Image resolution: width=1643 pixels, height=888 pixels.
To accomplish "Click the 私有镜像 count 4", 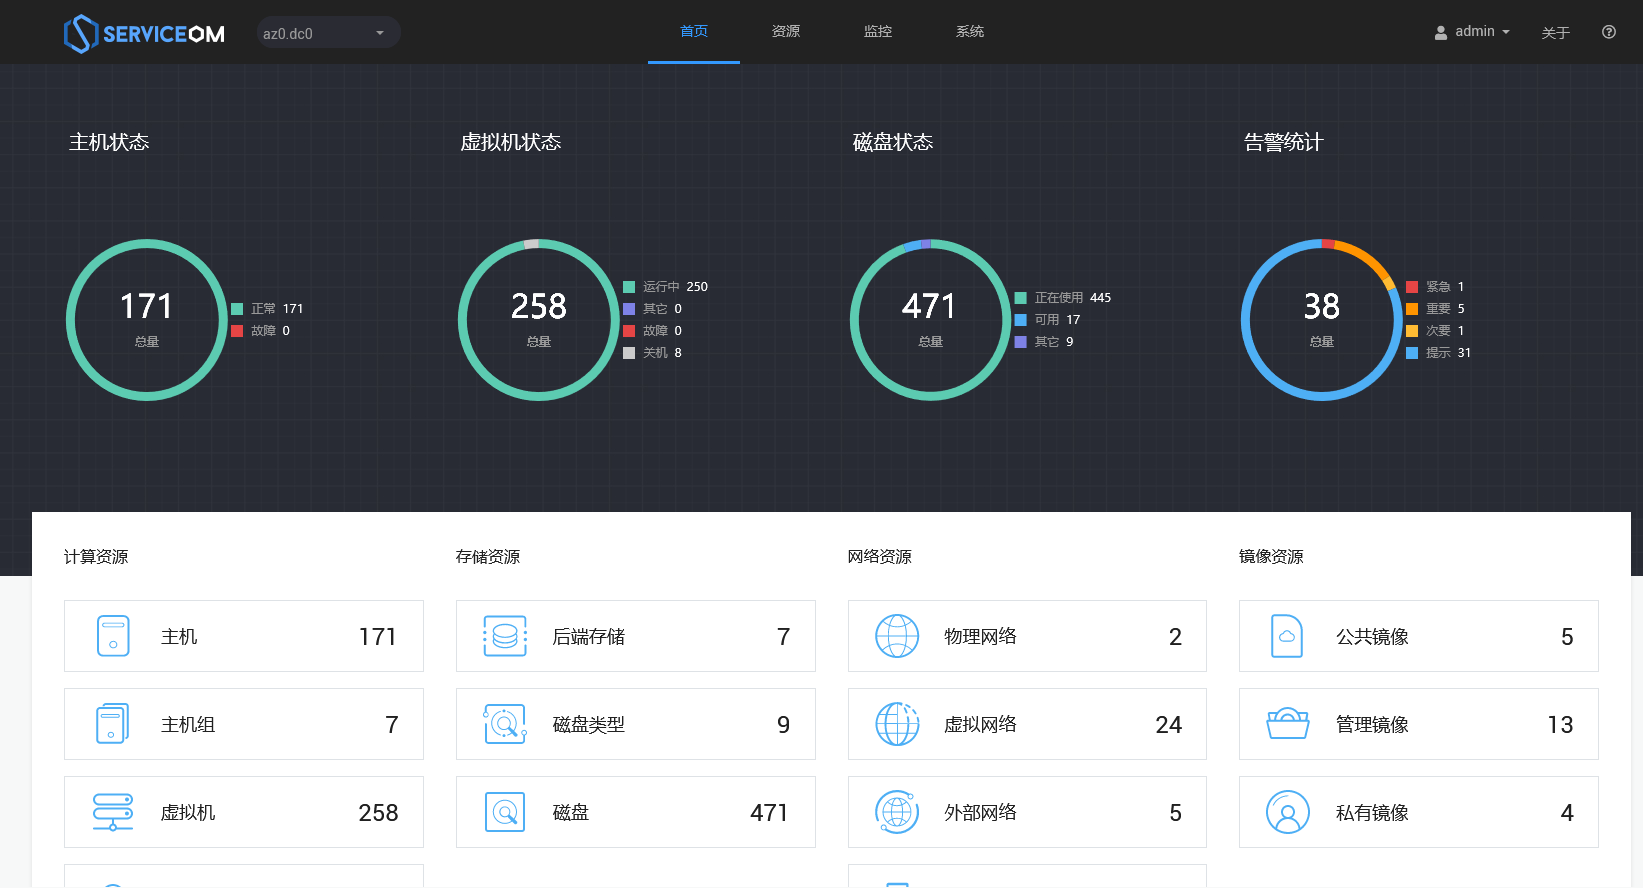I will (1567, 813).
